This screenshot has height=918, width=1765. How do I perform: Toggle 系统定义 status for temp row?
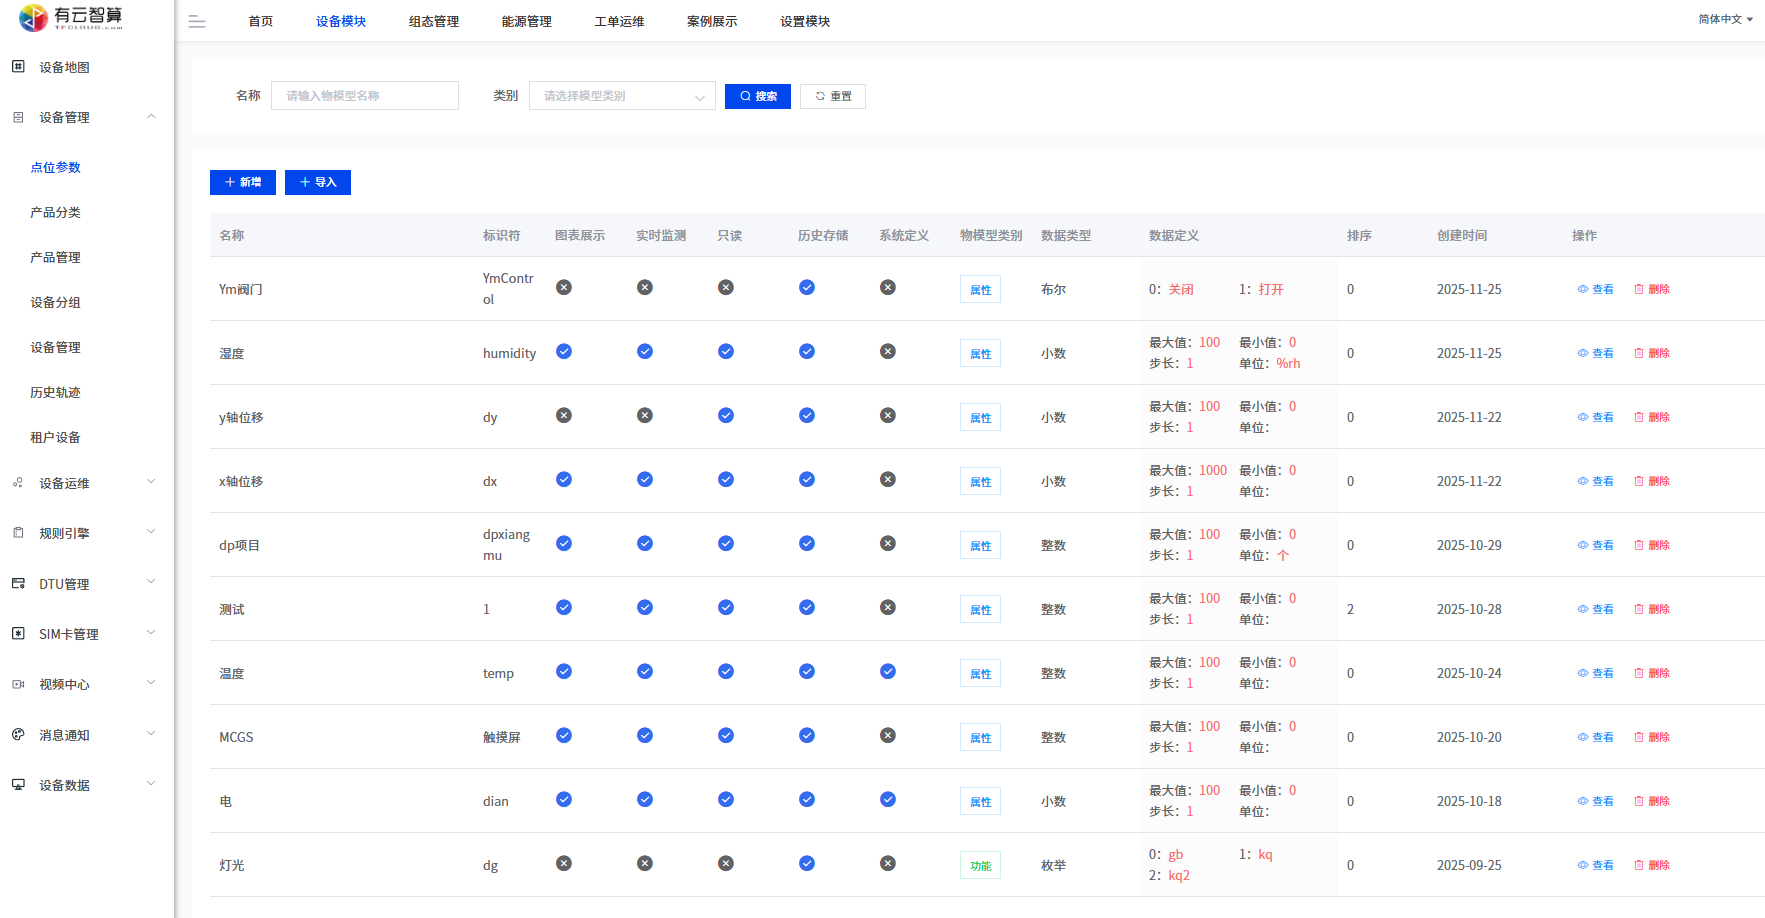click(888, 672)
